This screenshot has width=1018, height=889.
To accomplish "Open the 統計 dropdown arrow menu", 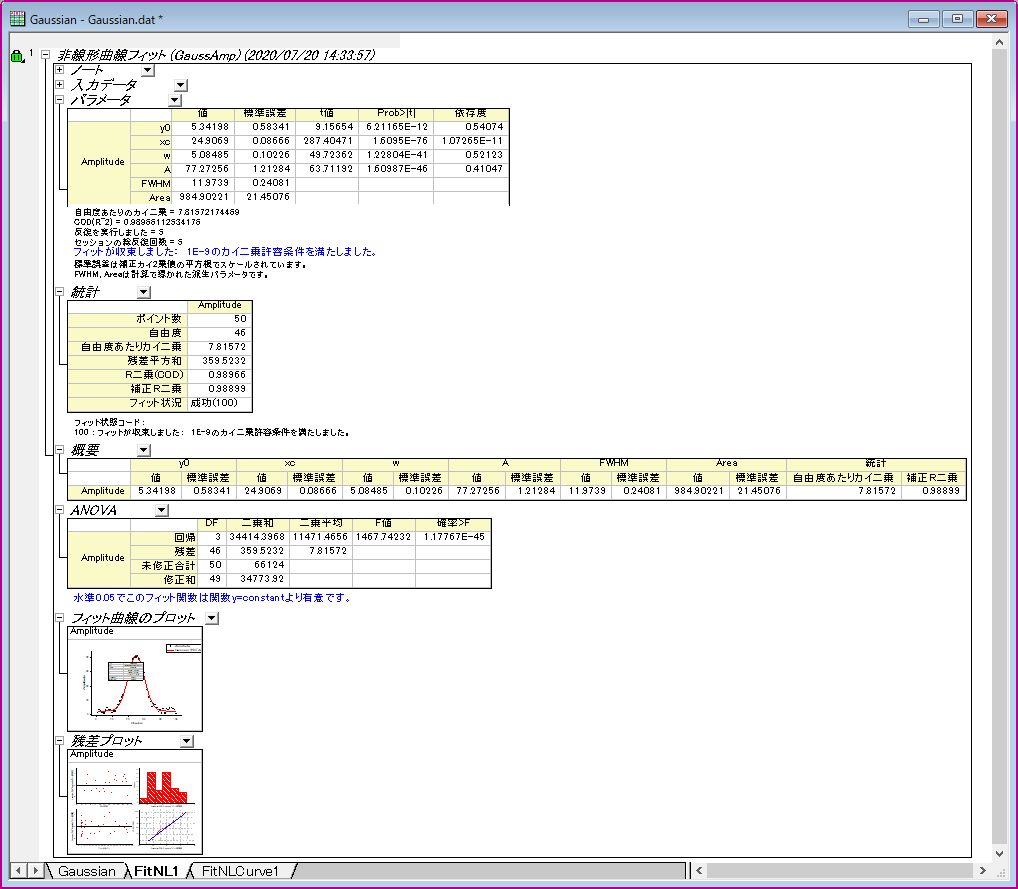I will point(144,292).
